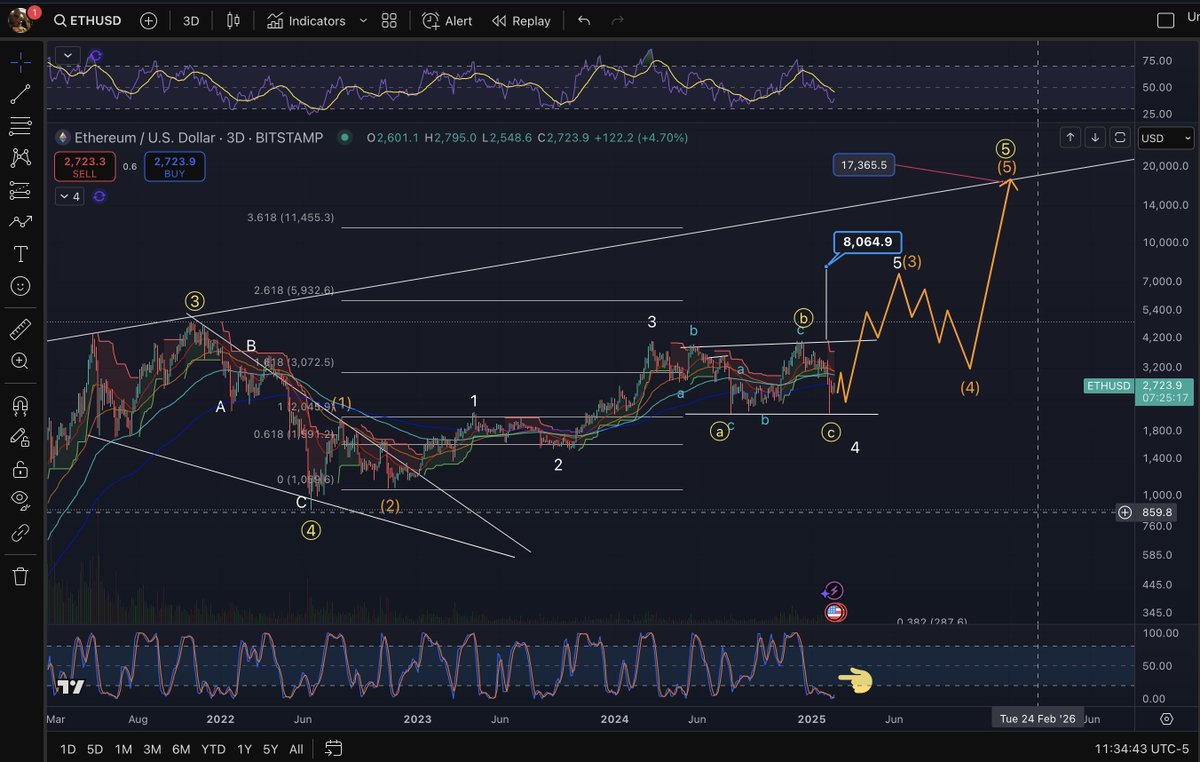Image resolution: width=1200 pixels, height=762 pixels.
Task: Click the plus button beside 859.8
Action: pos(1125,512)
